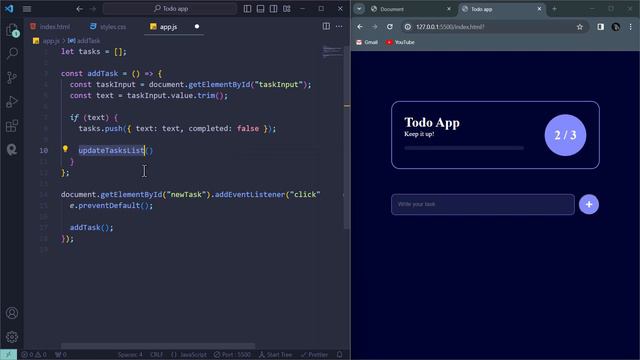Open Customize Layout in VS Code
This screenshot has width=640, height=360.
click(x=287, y=9)
